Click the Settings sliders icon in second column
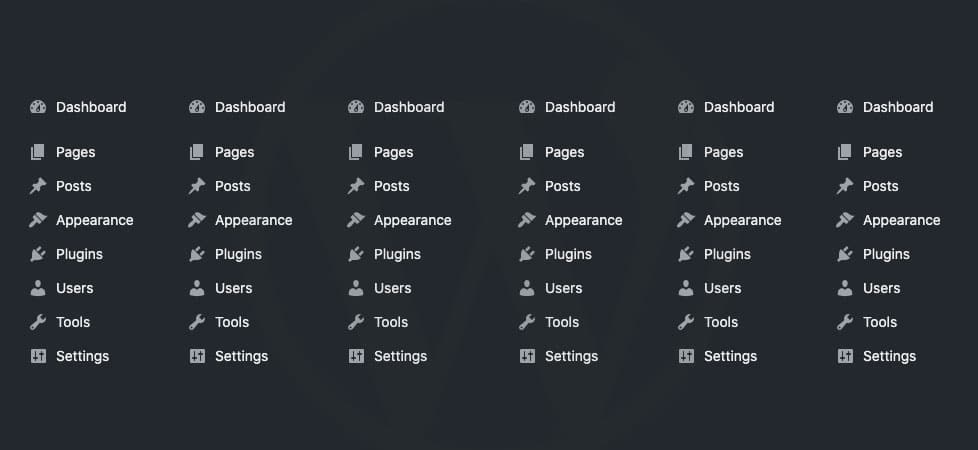Viewport: 978px width, 450px height. click(197, 356)
